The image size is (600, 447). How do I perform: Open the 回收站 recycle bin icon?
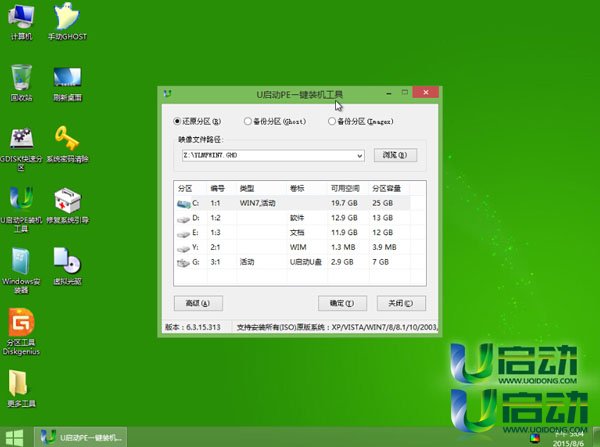21,83
